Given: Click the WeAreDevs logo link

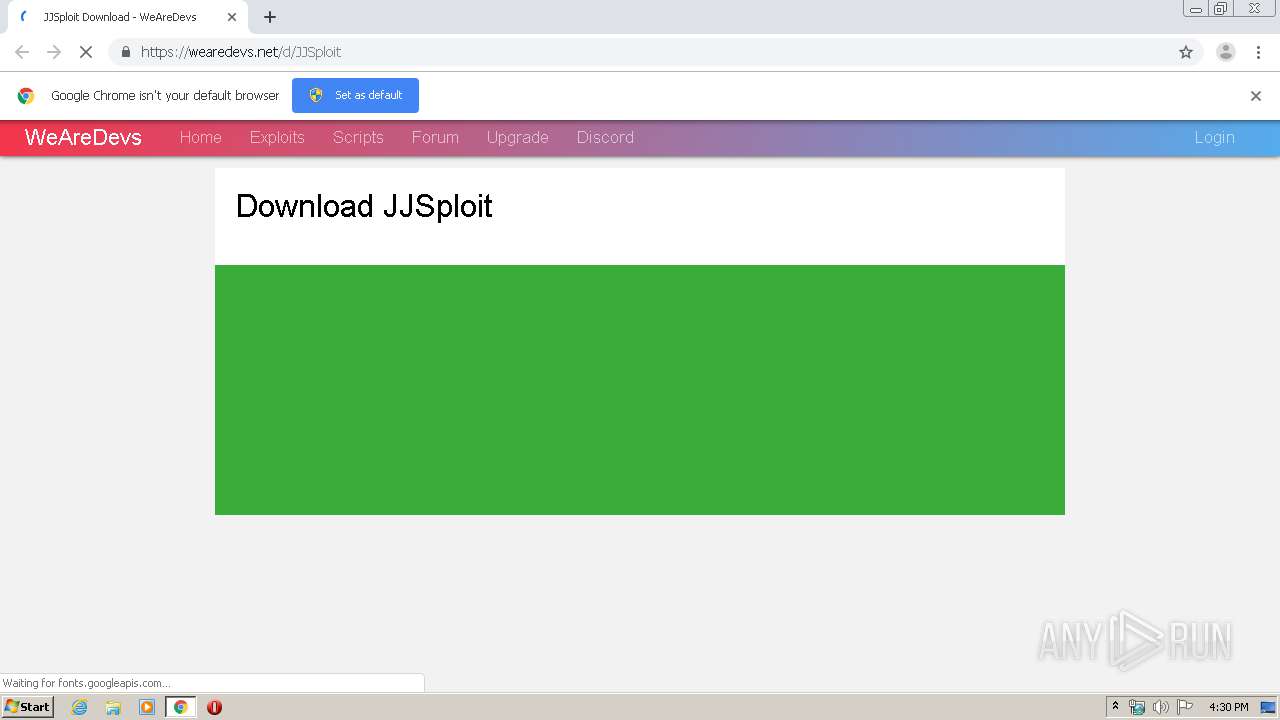Looking at the screenshot, I should pos(83,137).
